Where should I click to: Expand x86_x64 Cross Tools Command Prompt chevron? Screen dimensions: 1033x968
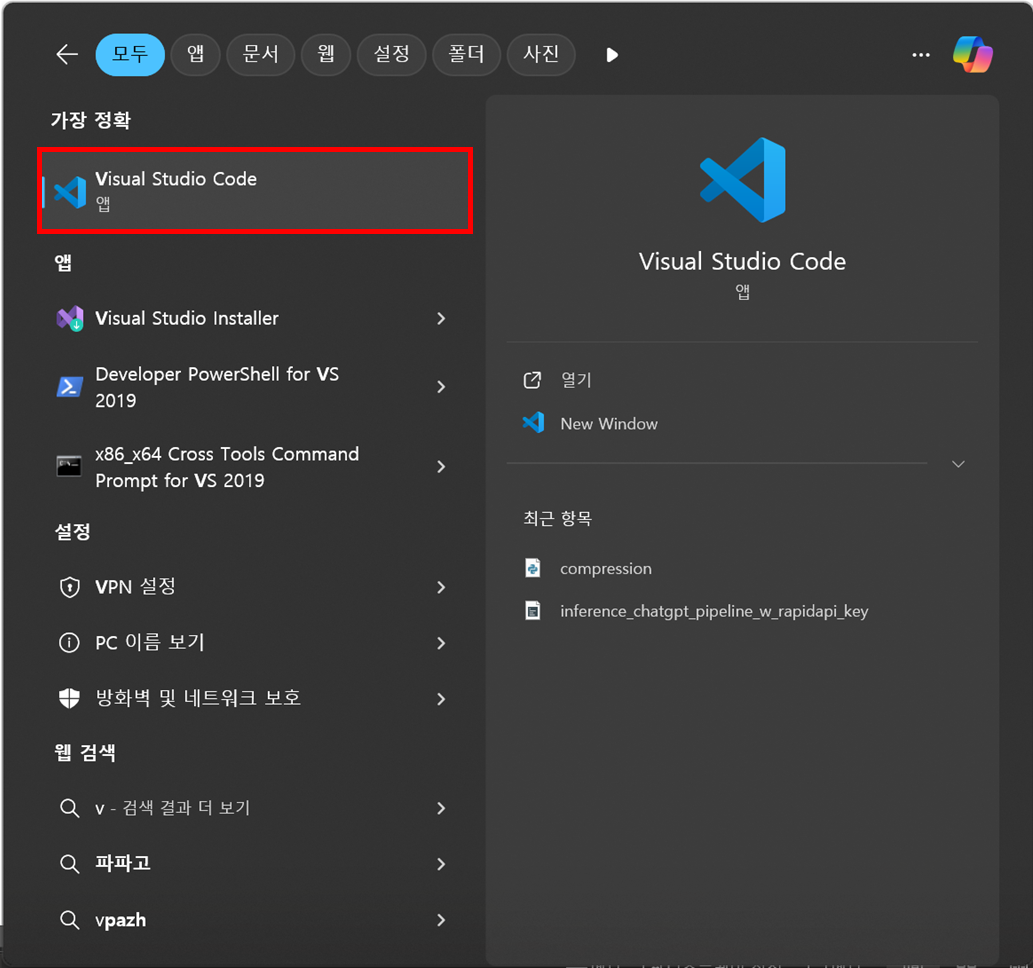441,467
